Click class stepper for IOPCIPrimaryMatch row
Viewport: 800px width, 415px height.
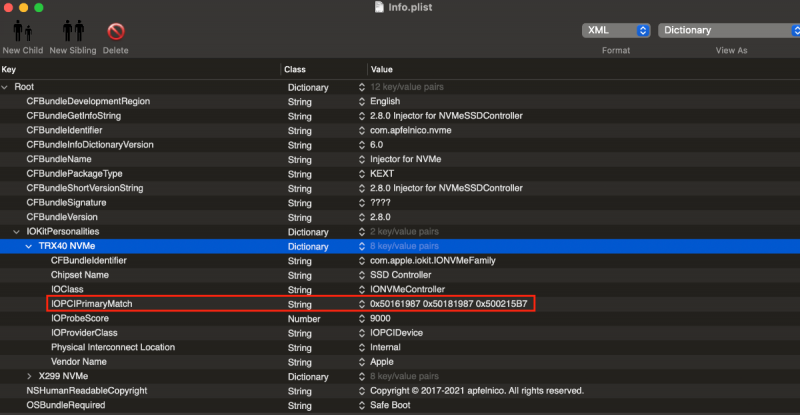pos(362,304)
